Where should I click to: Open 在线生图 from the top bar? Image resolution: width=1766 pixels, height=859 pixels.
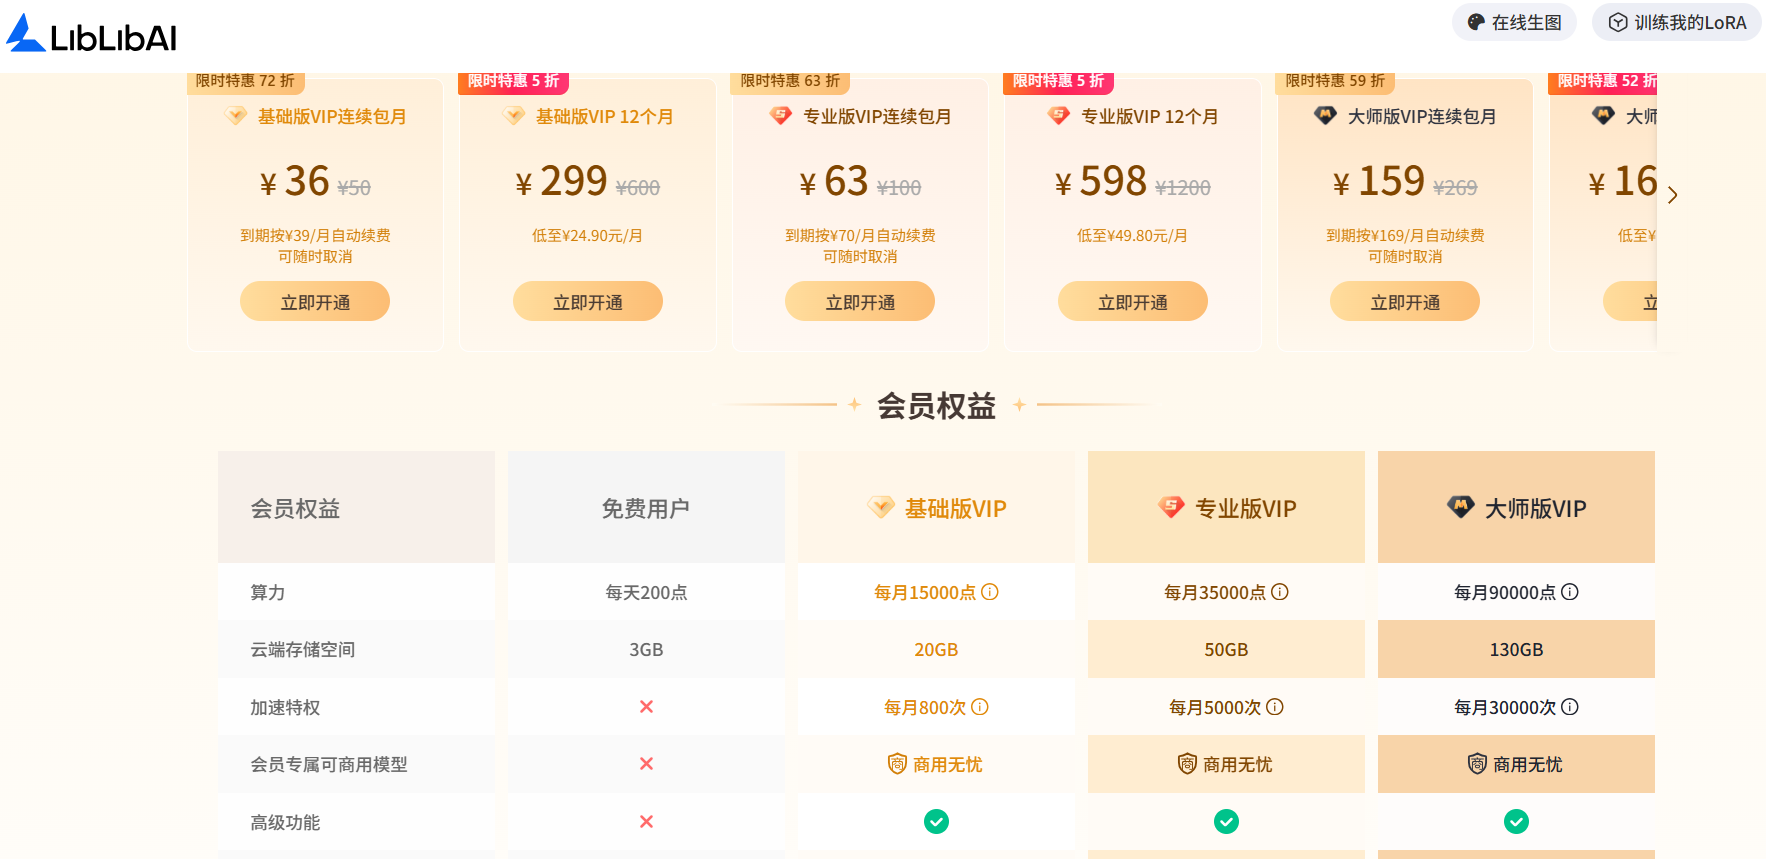pyautogui.click(x=1514, y=21)
